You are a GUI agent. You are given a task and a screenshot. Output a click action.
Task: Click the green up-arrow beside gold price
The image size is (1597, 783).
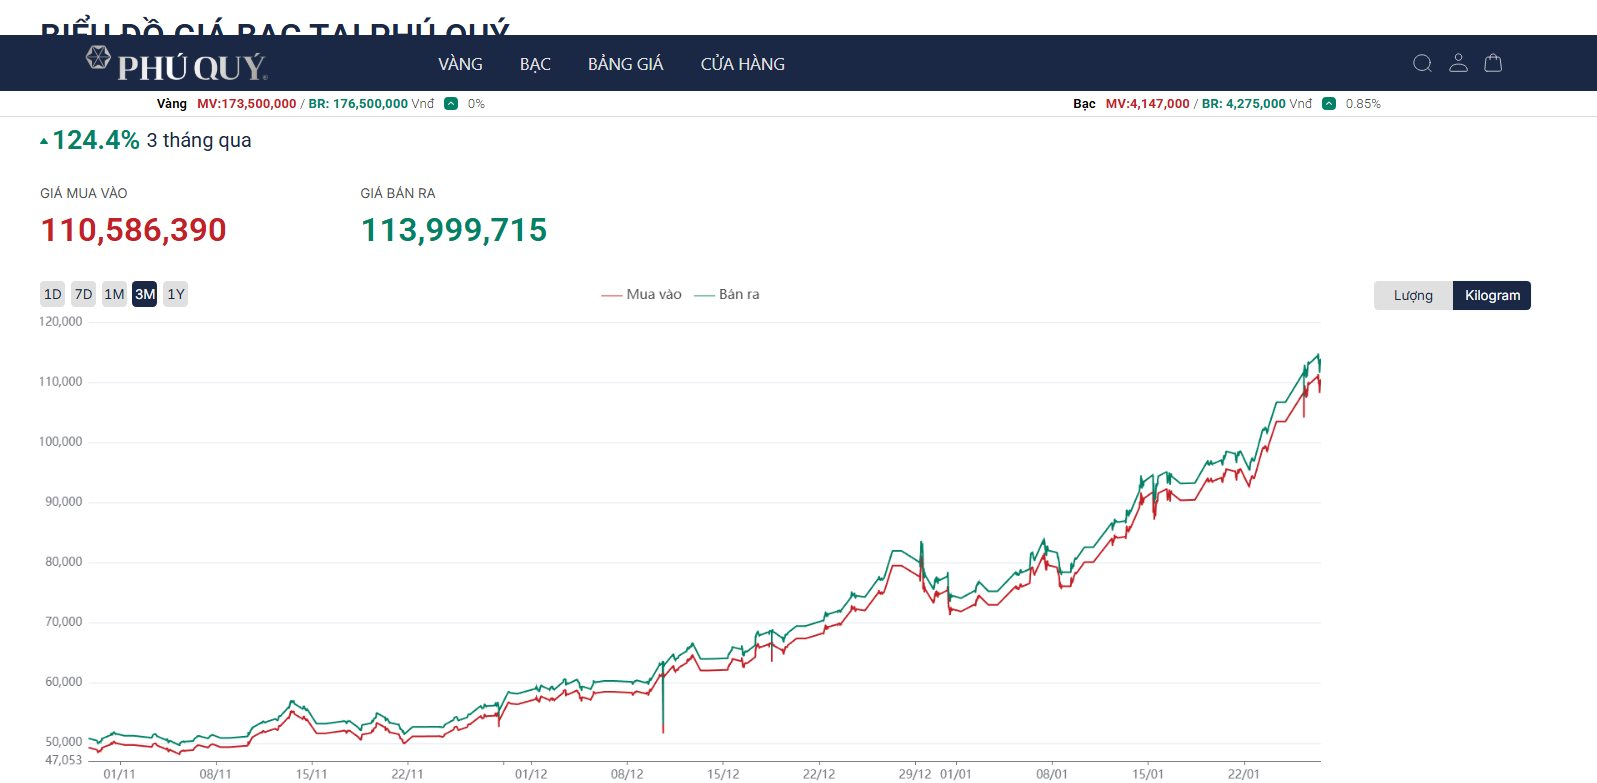(x=451, y=104)
